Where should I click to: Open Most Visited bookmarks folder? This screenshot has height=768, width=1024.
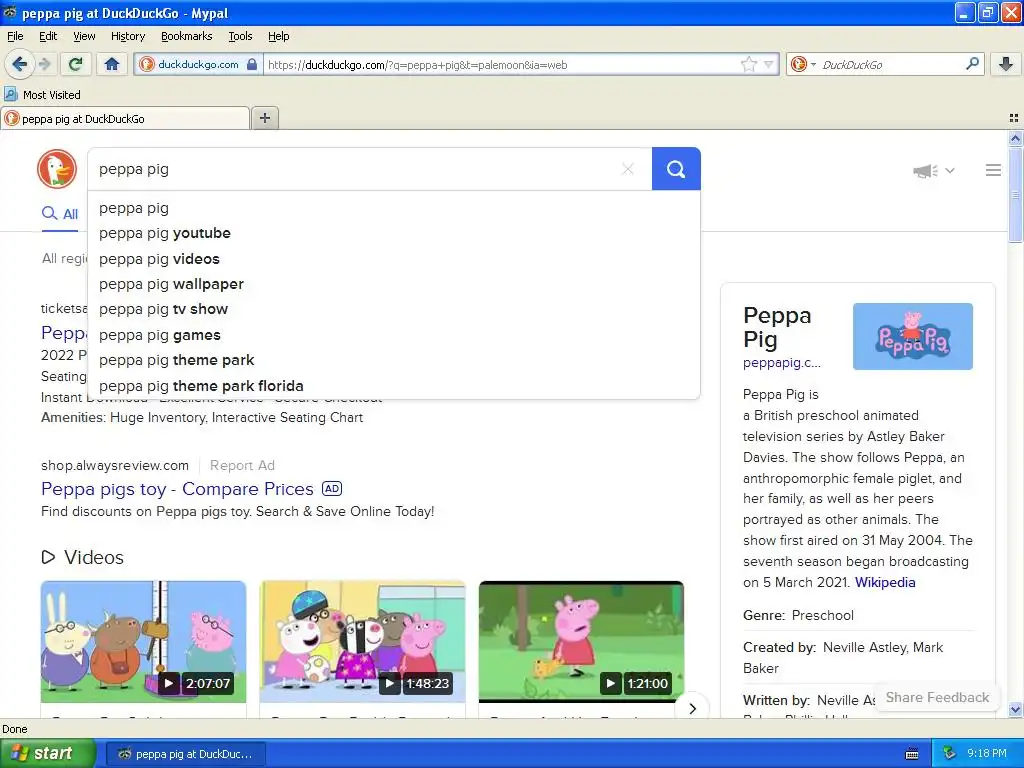(42, 95)
